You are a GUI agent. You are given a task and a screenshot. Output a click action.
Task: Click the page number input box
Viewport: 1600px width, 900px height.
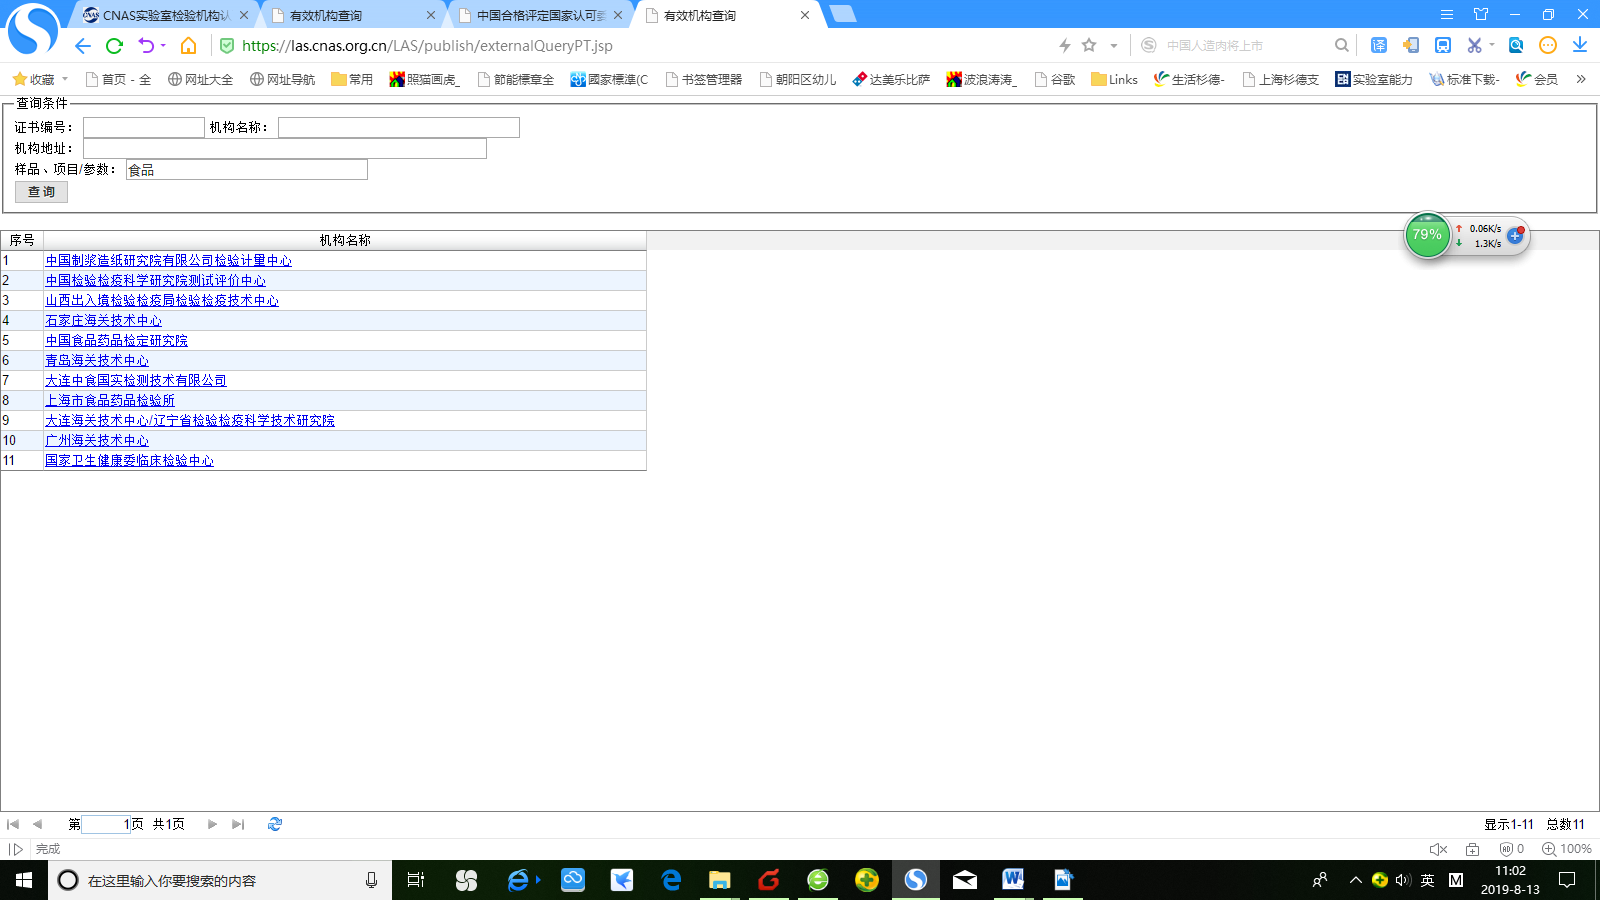click(107, 824)
